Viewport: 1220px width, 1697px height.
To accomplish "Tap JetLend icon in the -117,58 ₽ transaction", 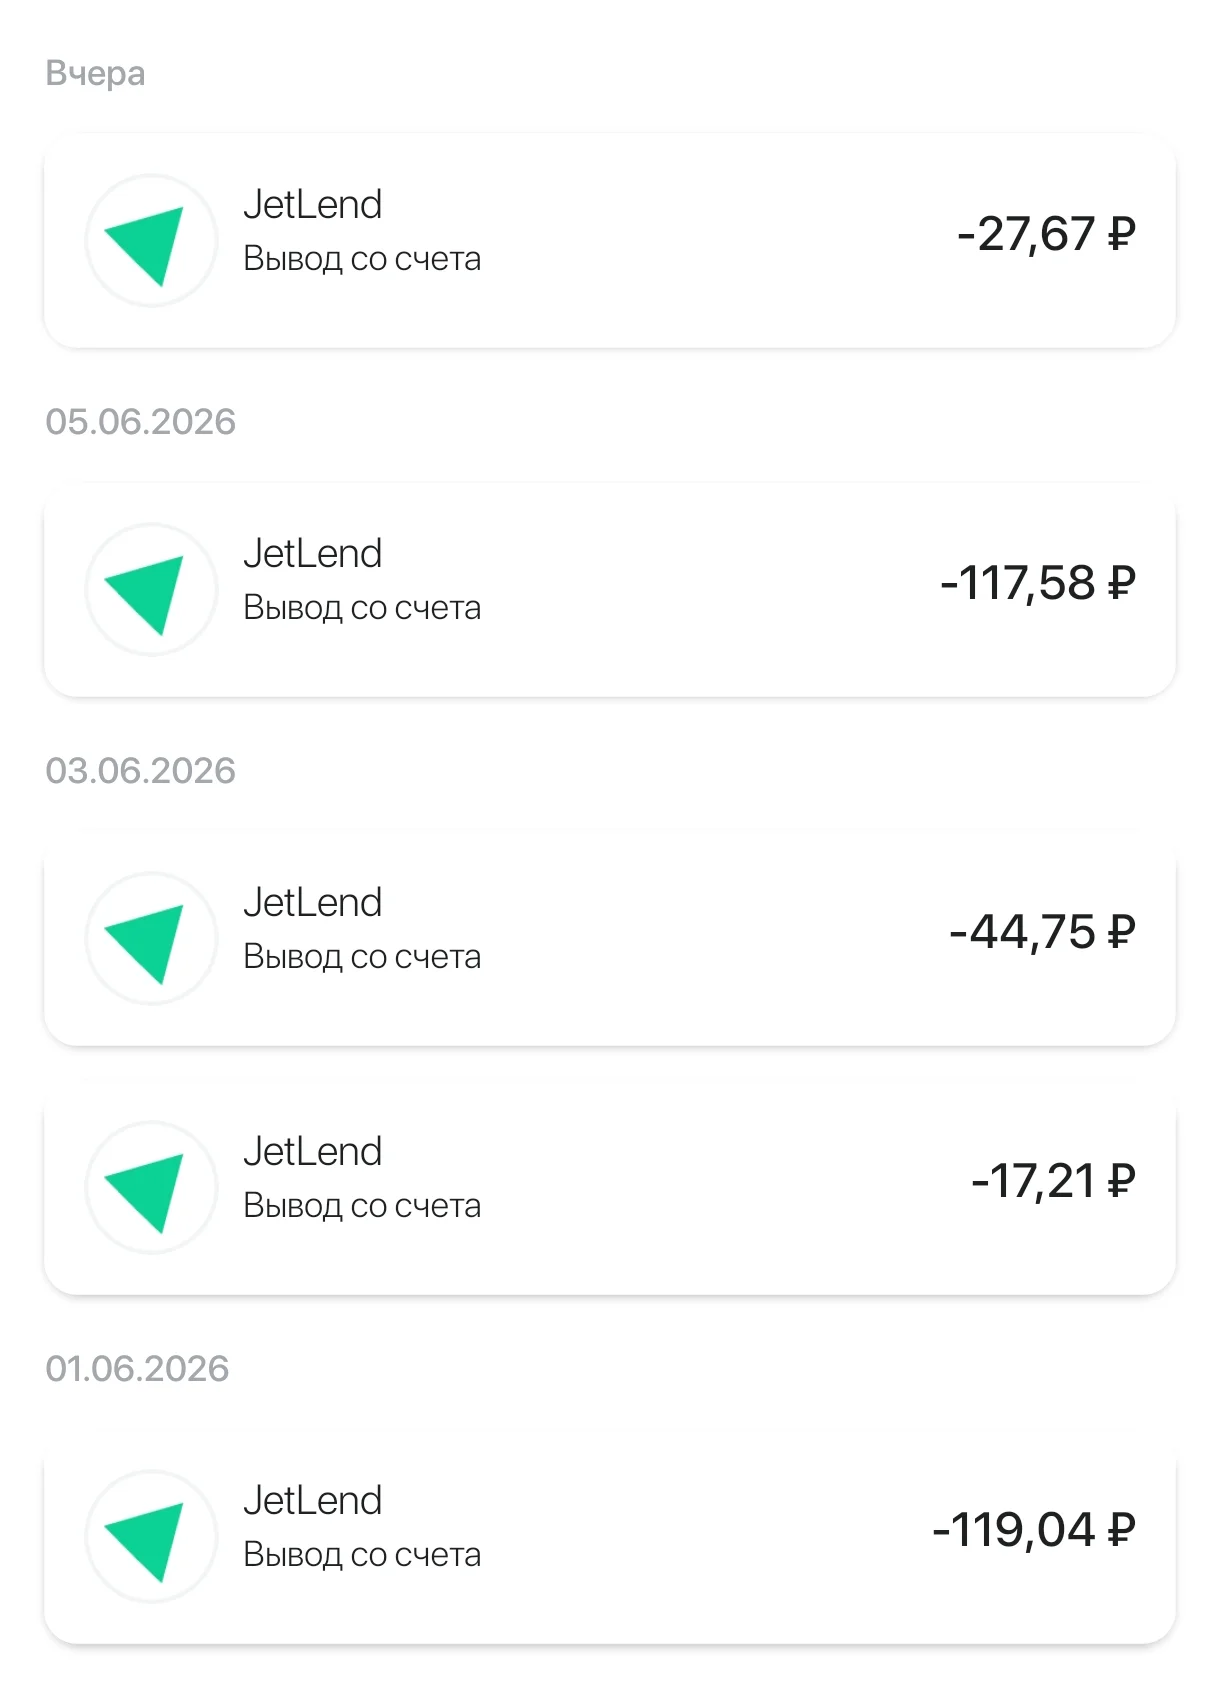I will click(x=151, y=590).
